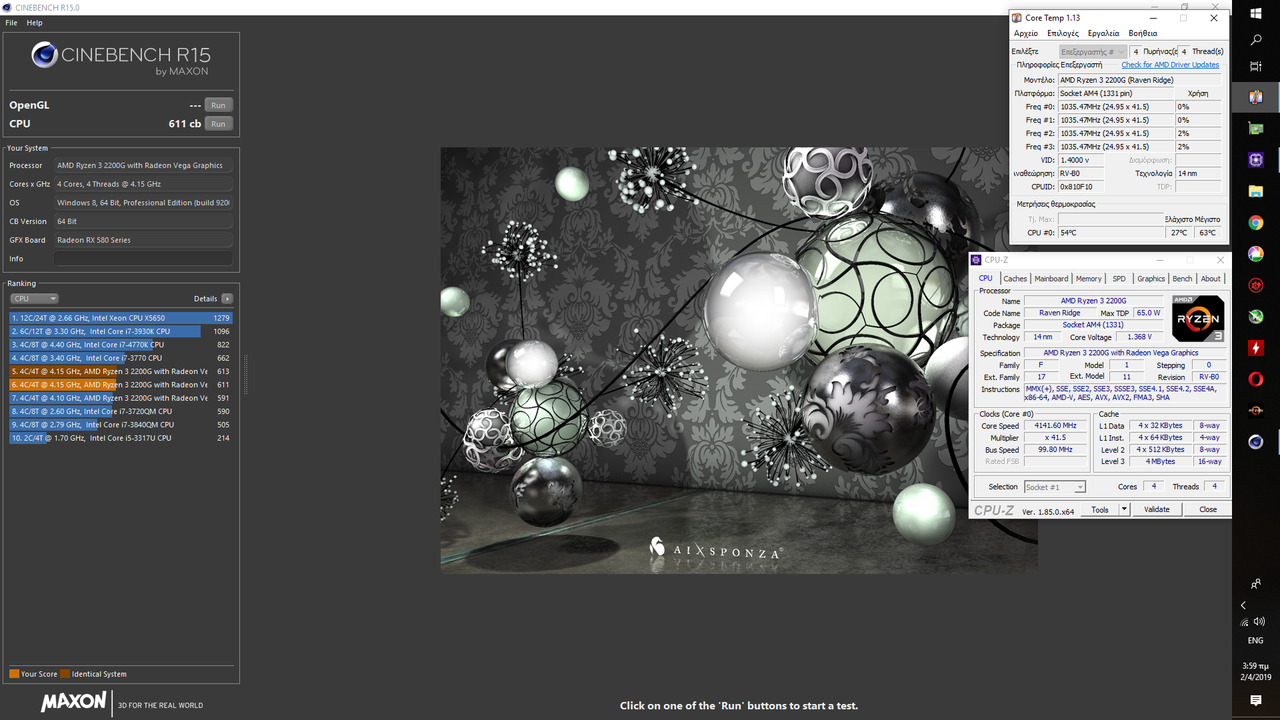Select the Core Temp taskbar icon
This screenshot has width=1280, height=720.
pyautogui.click(x=1256, y=97)
